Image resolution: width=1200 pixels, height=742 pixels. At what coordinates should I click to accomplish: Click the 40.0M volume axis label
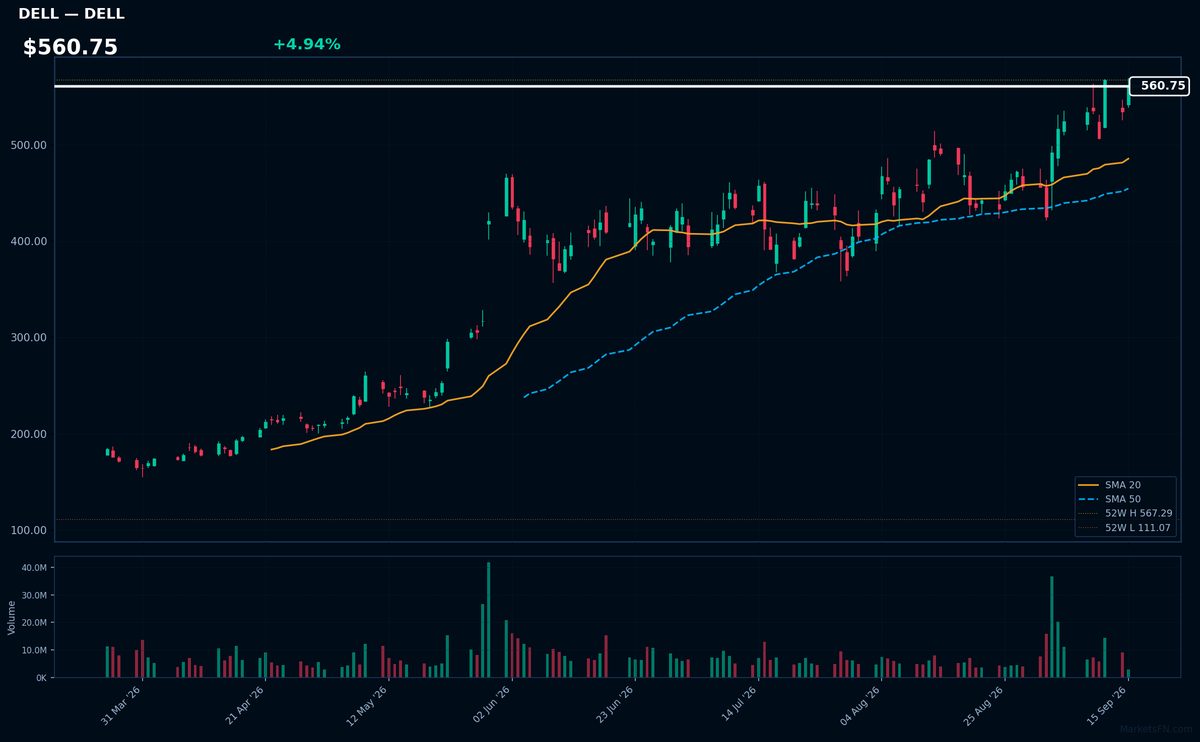point(34,568)
